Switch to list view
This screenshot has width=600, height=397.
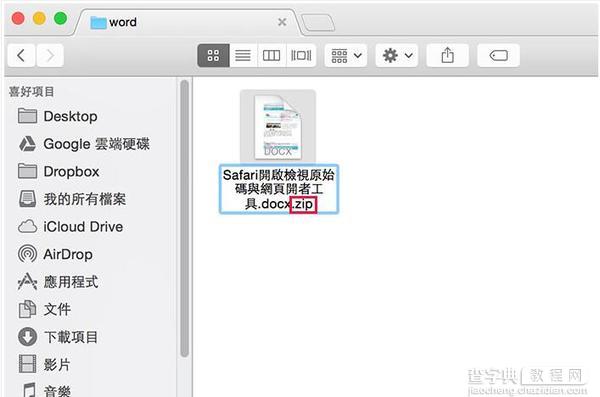tap(243, 56)
